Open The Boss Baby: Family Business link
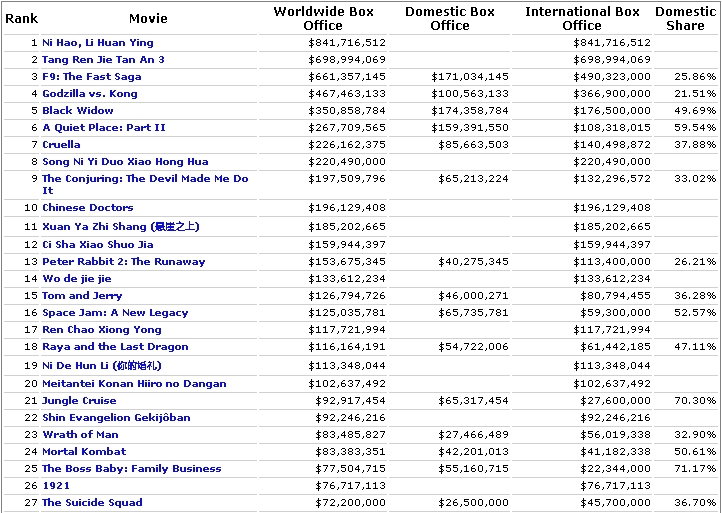 (132, 469)
